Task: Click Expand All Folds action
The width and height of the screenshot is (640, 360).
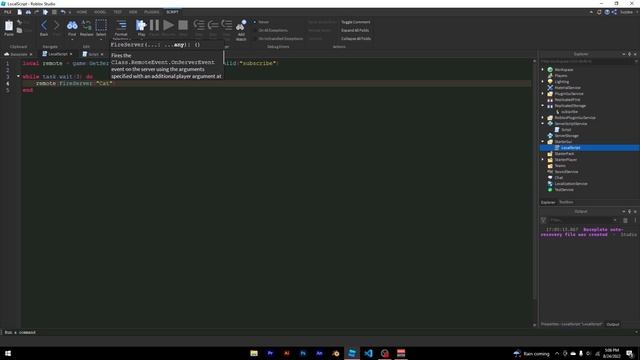Action: tap(355, 30)
